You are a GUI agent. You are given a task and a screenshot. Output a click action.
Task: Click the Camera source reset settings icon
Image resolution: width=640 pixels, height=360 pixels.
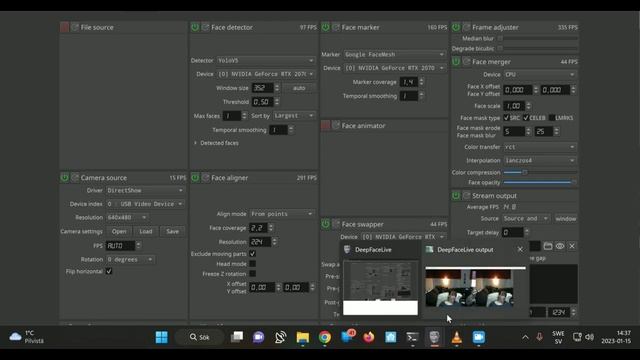(x=75, y=178)
